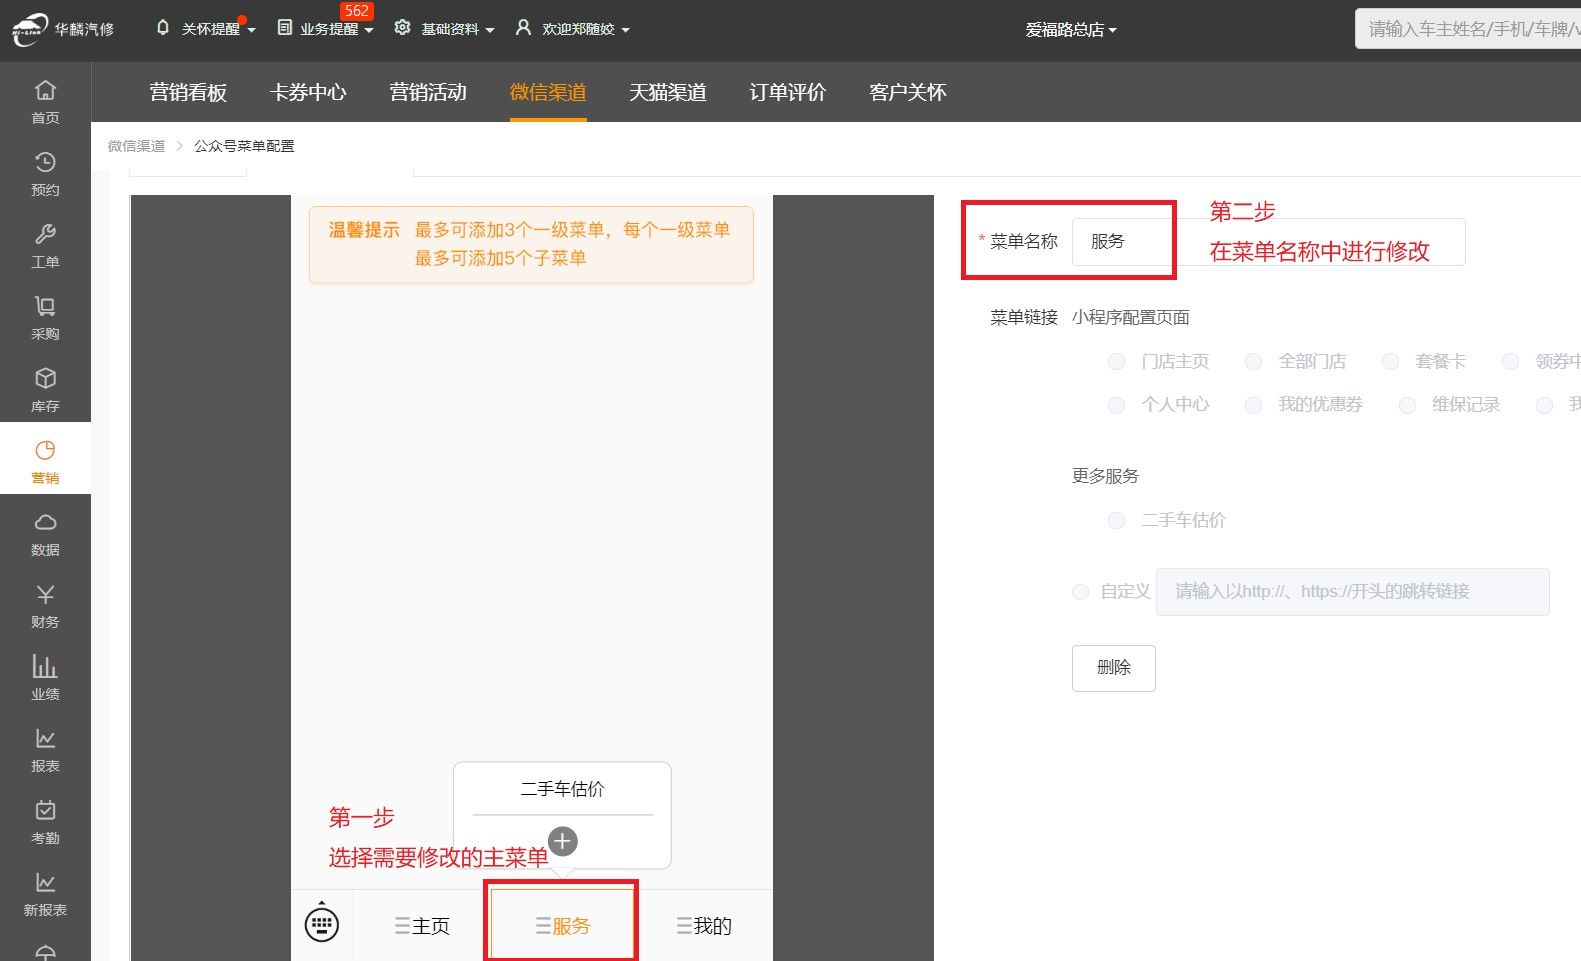Click the 菜单名称 input field

coord(1268,242)
